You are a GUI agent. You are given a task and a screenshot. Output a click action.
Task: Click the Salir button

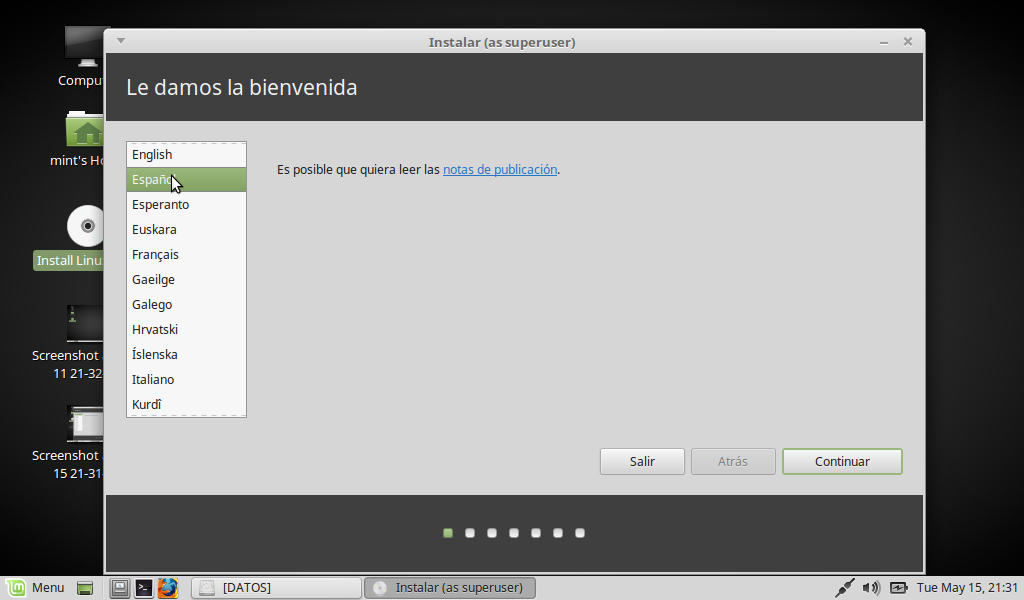coord(642,461)
